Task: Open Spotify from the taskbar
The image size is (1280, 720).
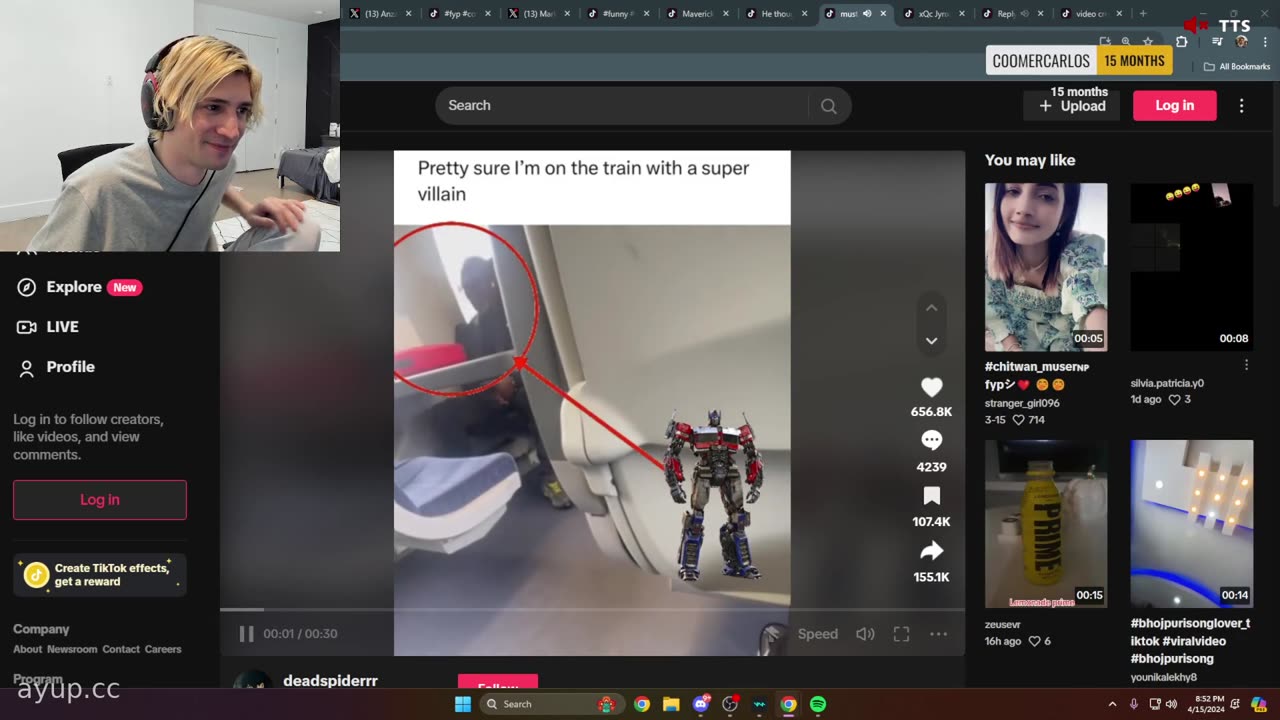Action: (x=818, y=704)
